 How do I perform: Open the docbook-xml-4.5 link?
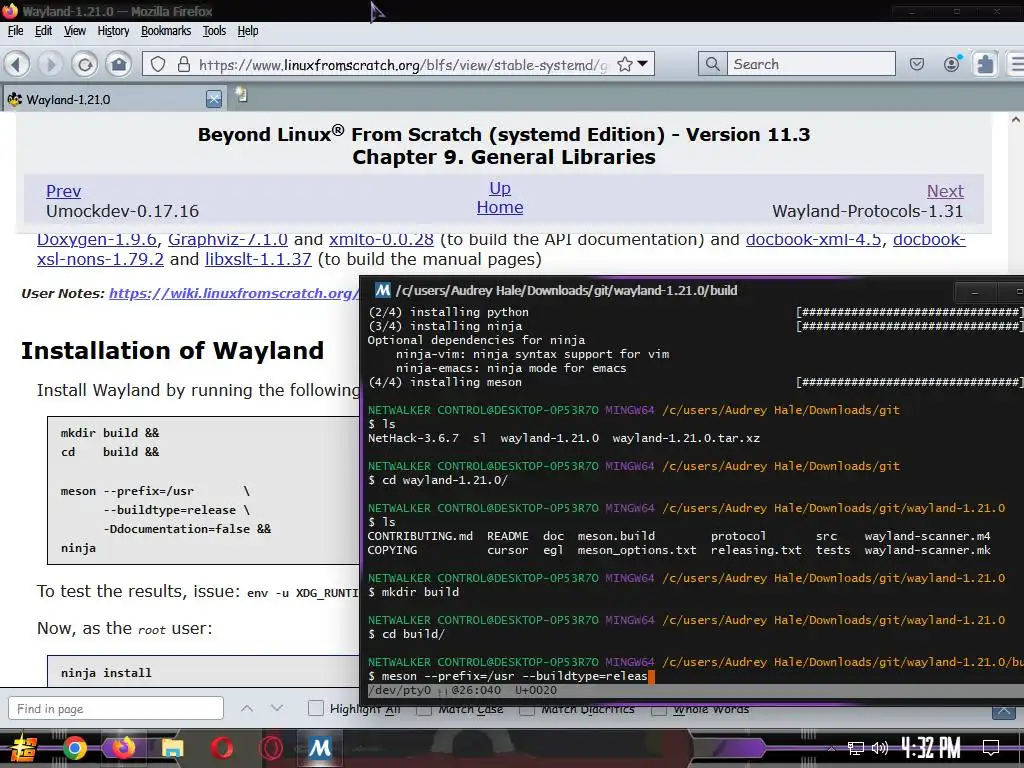814,240
